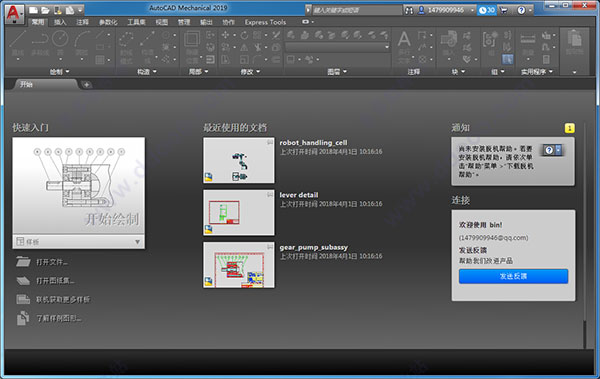
Task: Open the gear_pump_subassy thumbnail
Action: coord(239,265)
